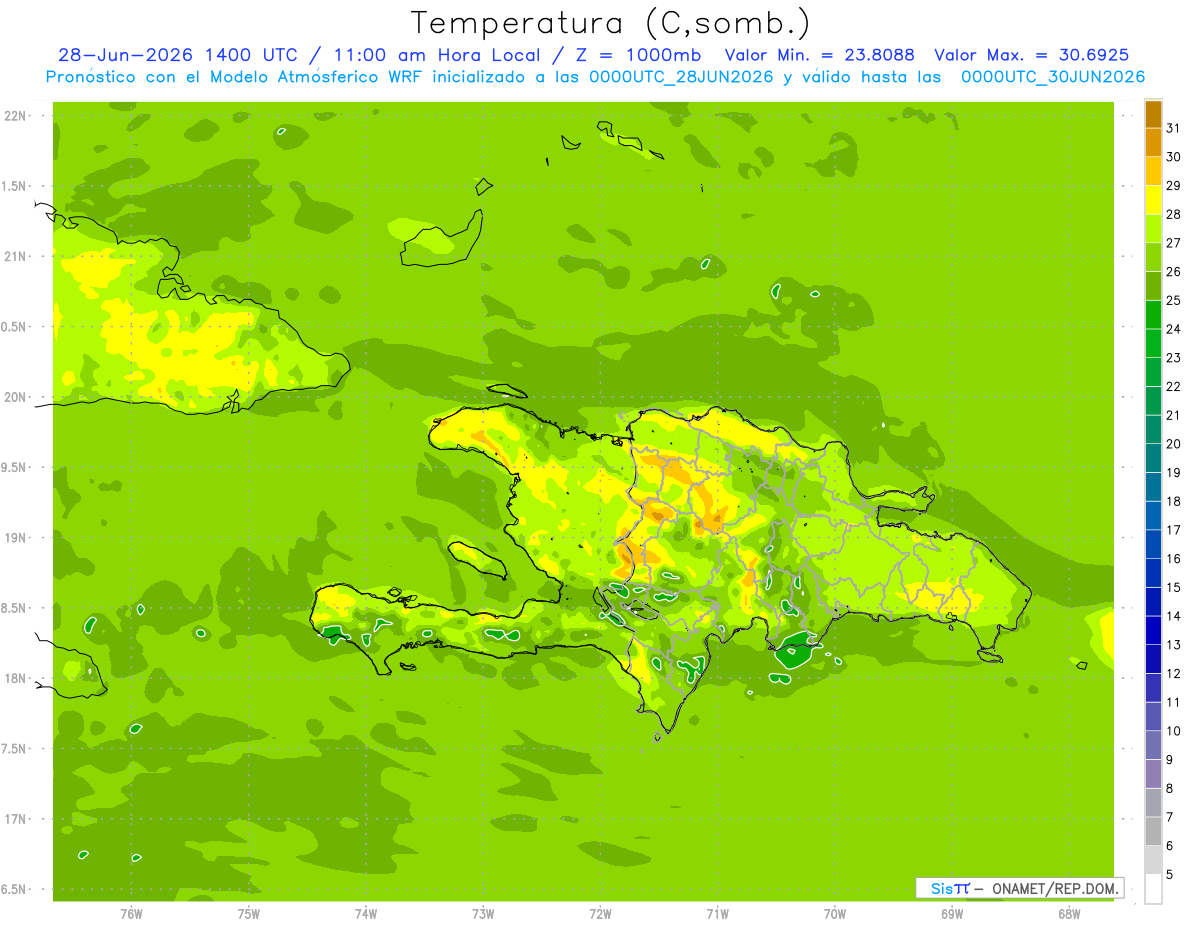Image resolution: width=1200 pixels, height=927 pixels.
Task: Select the 75W longitude axis label
Action: coord(248,913)
